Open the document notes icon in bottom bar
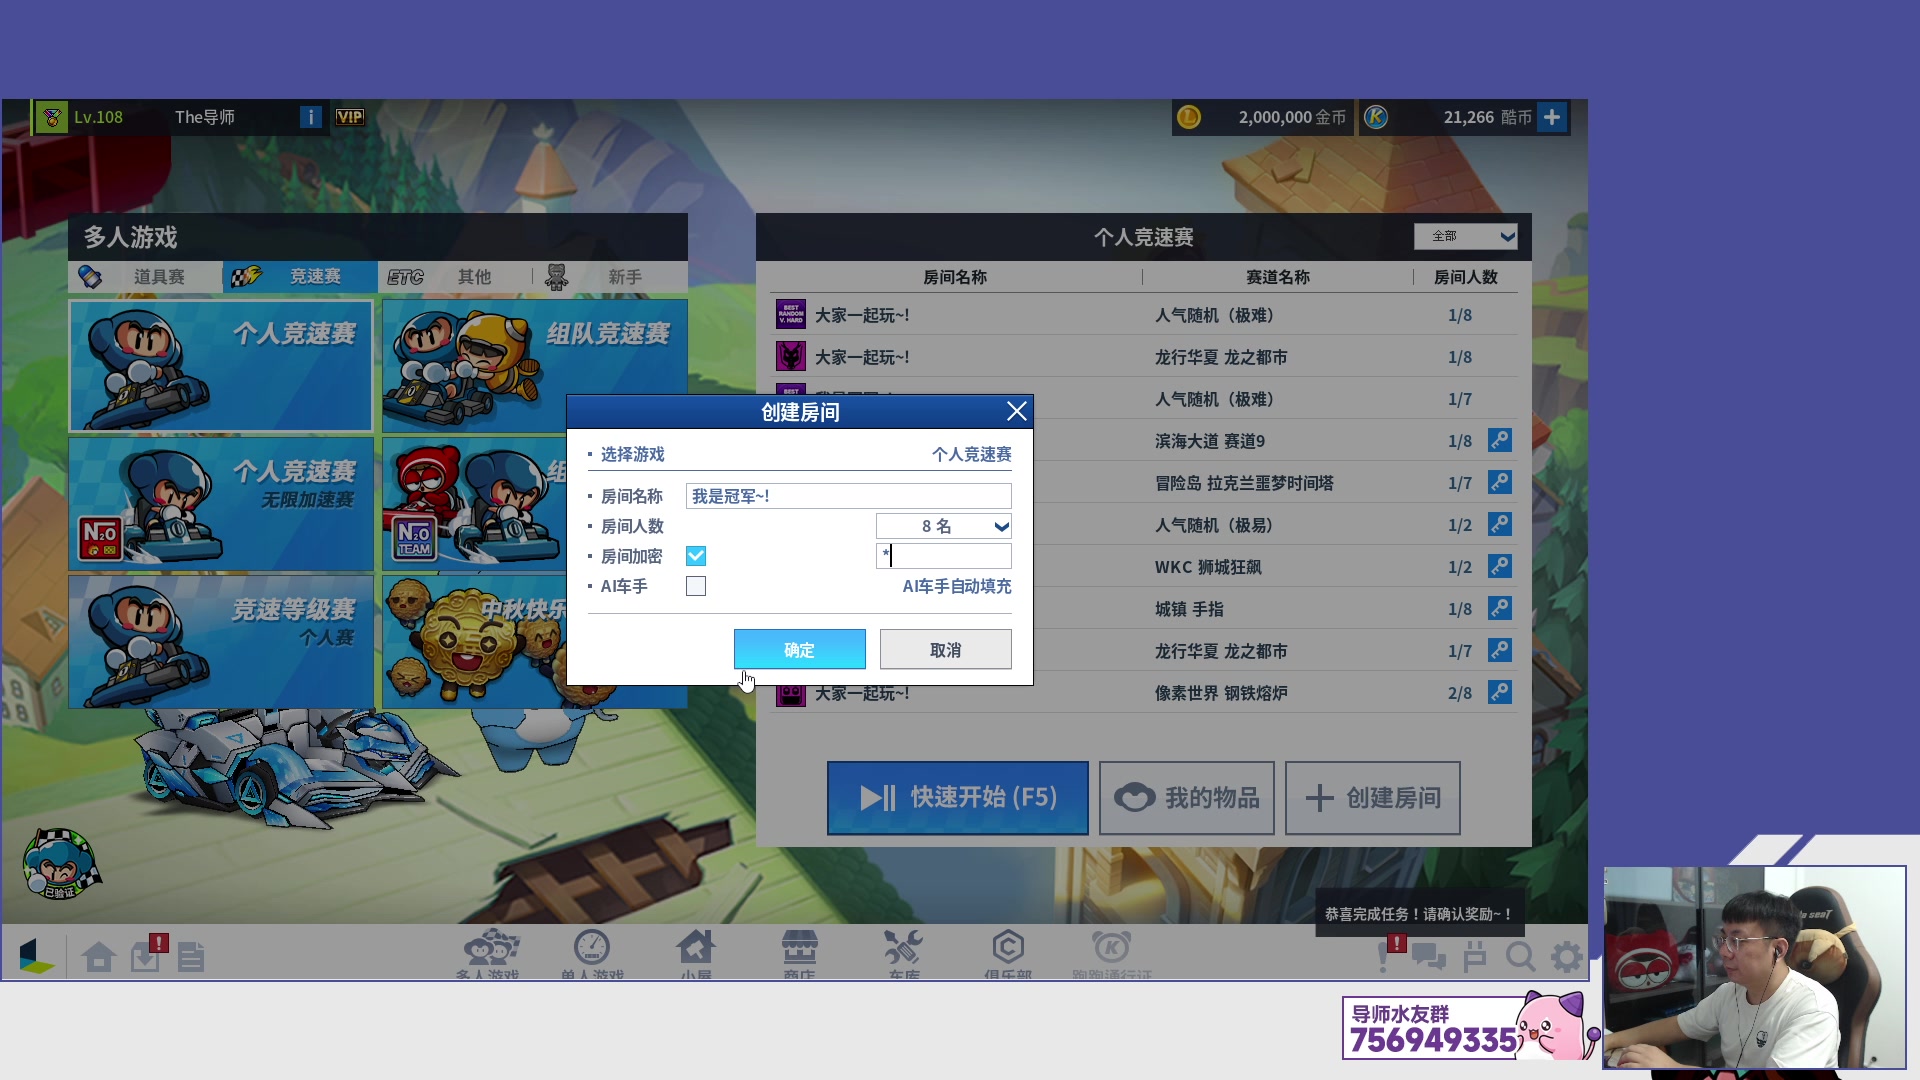This screenshot has width=1920, height=1080. coord(191,957)
